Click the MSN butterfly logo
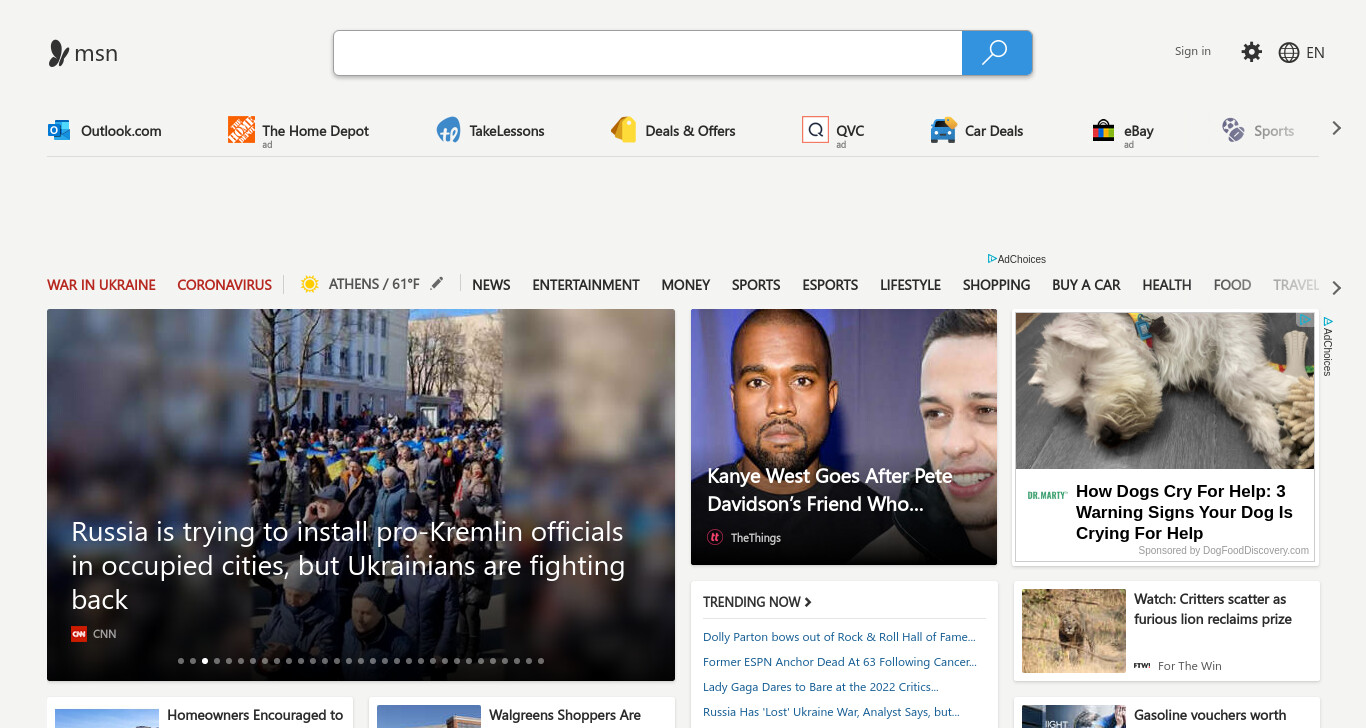1366x728 pixels. click(x=59, y=53)
